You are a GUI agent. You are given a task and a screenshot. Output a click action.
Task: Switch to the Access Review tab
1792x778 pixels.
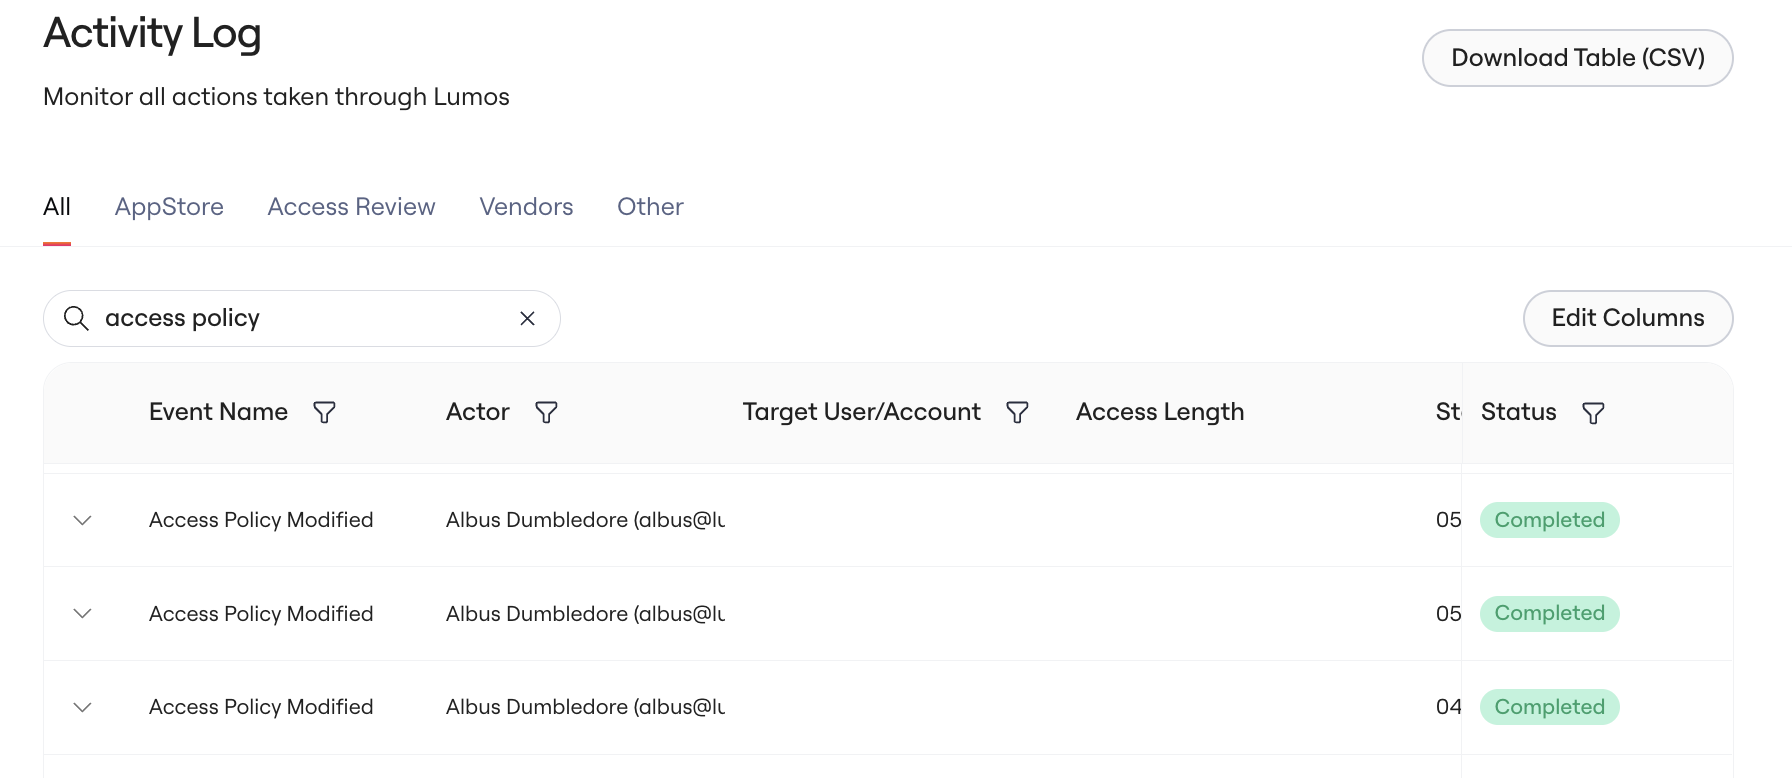351,207
